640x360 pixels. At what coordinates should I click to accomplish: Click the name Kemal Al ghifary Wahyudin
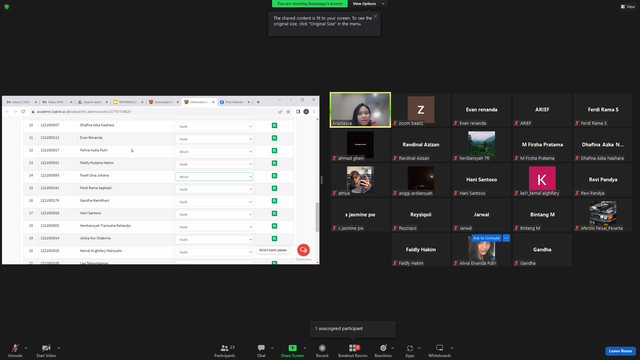click(101, 251)
